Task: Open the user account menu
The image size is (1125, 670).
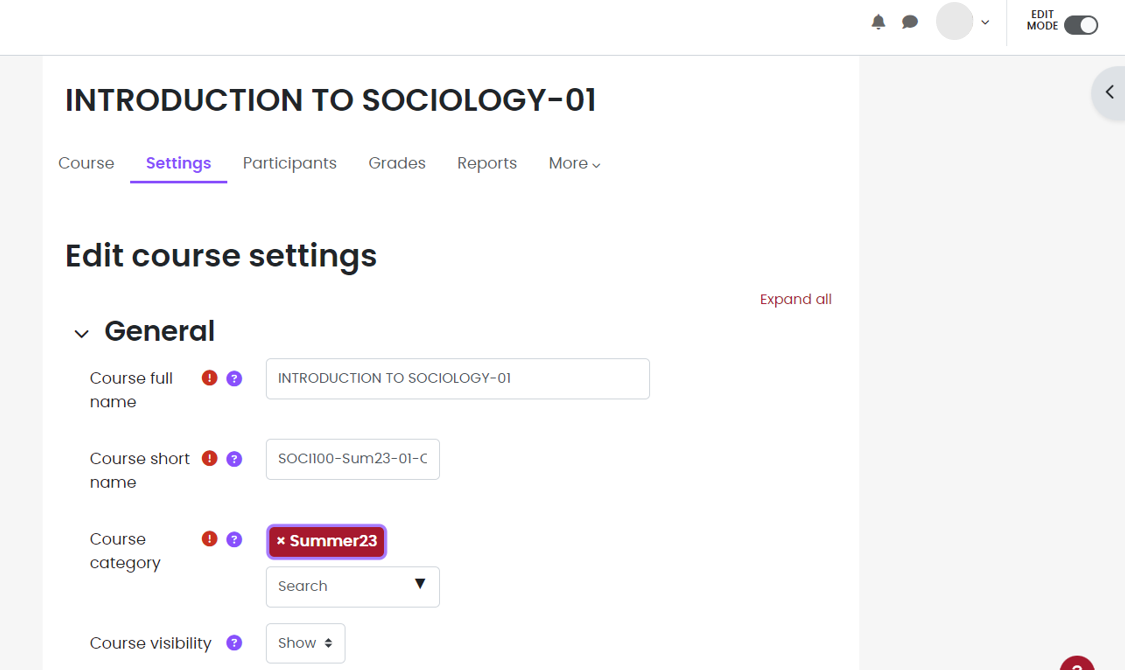Action: (962, 21)
